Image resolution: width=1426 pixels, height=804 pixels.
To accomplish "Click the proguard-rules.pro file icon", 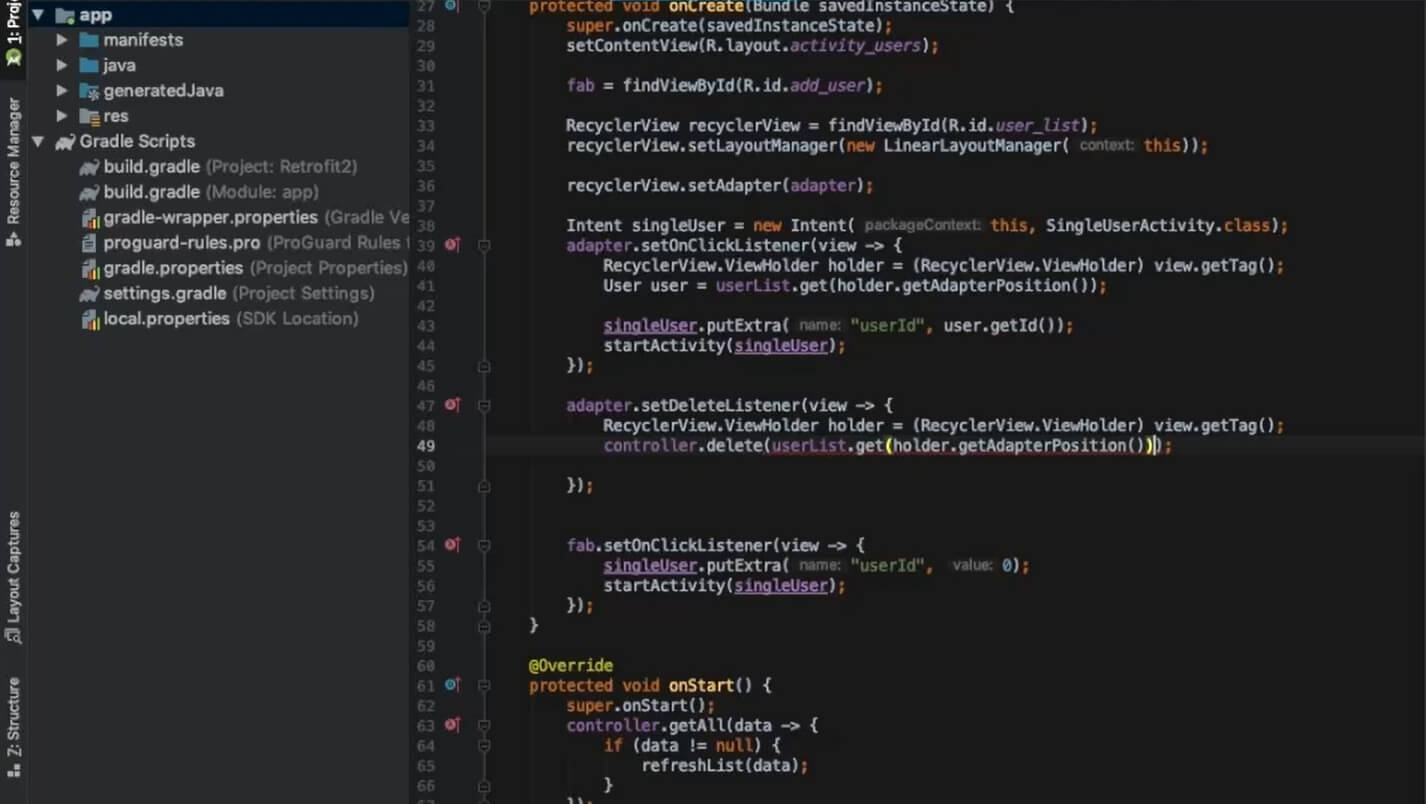I will [88, 243].
